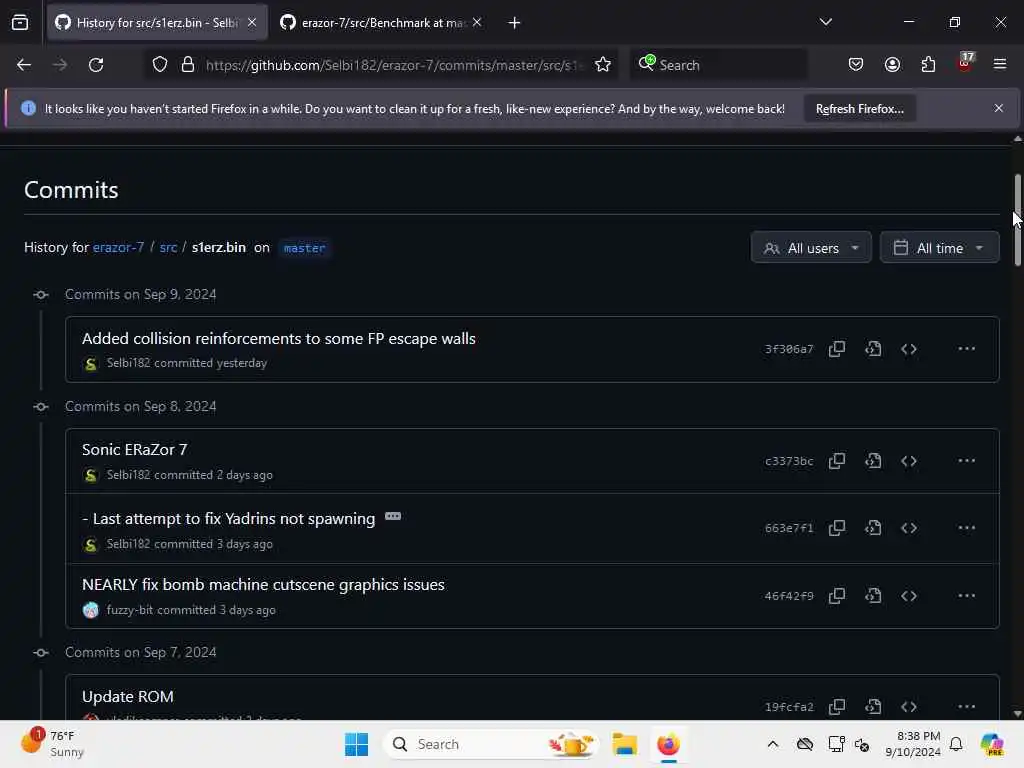The width and height of the screenshot is (1024, 768).
Task: Click the Firefox toolbar Search box
Action: 717,65
